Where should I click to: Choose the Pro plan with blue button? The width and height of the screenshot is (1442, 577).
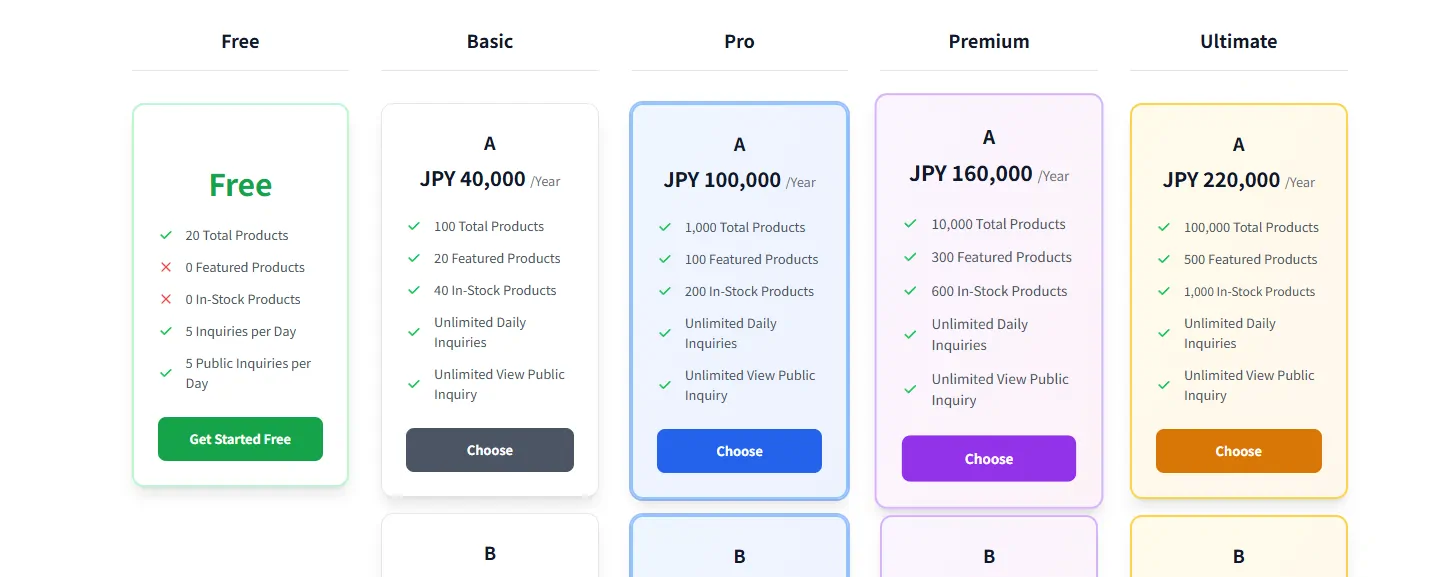(x=739, y=451)
